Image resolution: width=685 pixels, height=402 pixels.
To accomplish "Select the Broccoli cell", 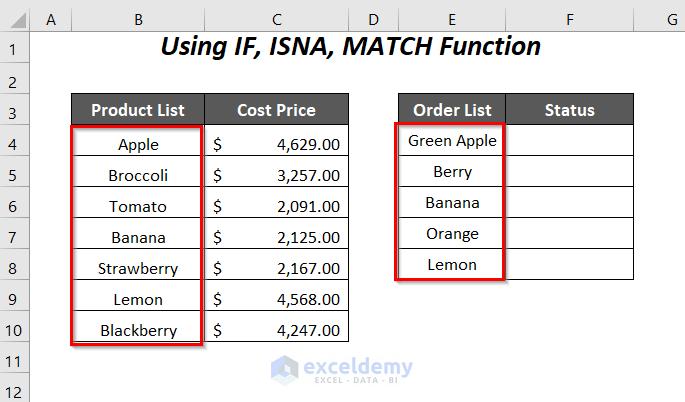I will click(x=138, y=175).
